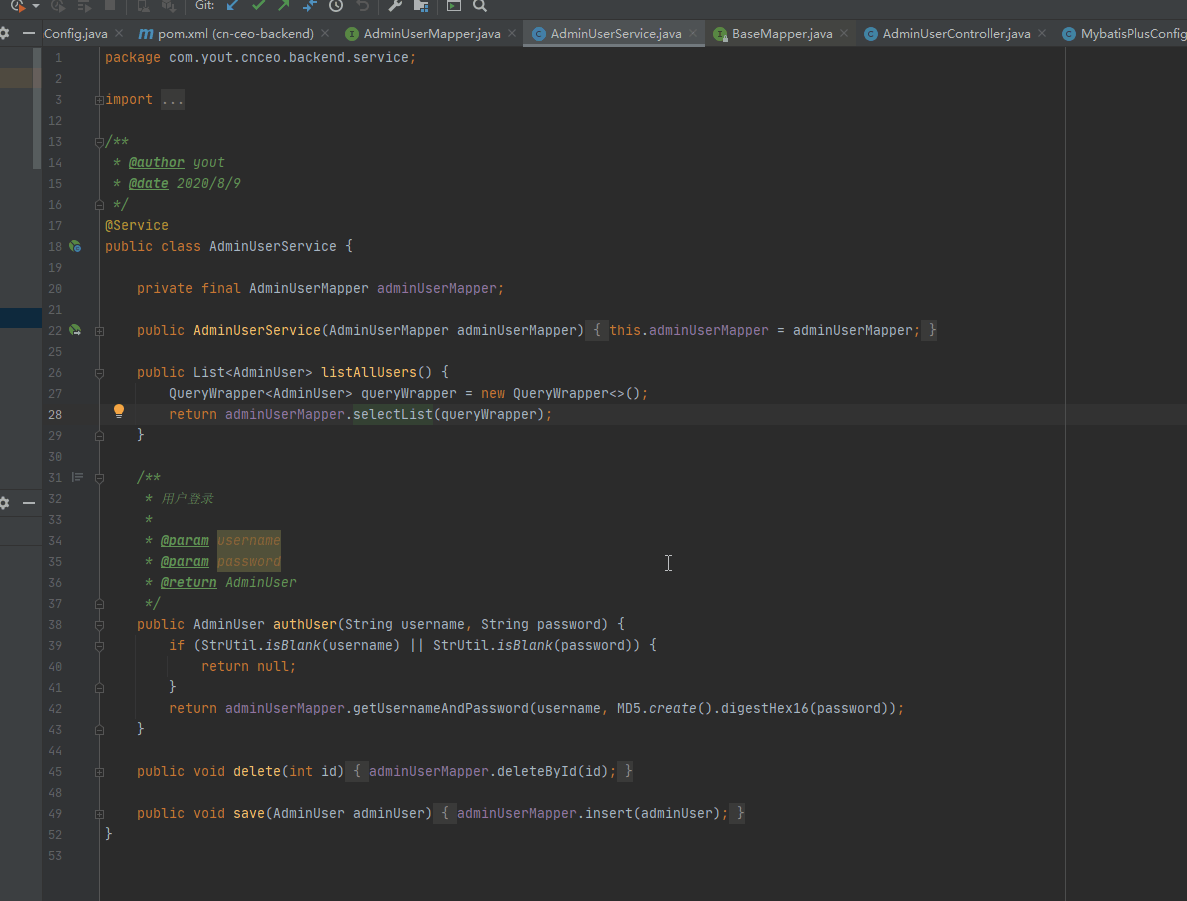Click the Run Anything terminal icon

pyautogui.click(x=453, y=5)
